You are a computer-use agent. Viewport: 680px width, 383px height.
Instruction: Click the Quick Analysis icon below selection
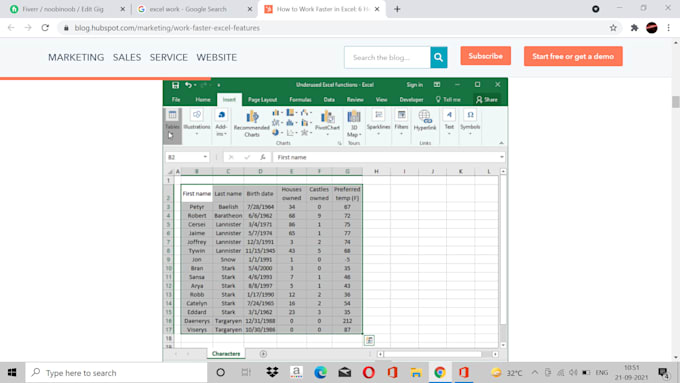click(x=369, y=340)
